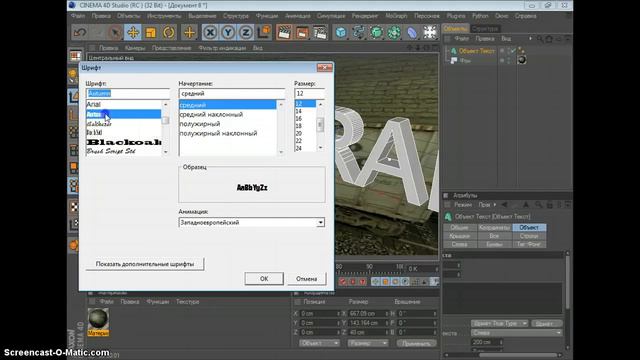Open the spline tools icon
This screenshot has width=640, height=360.
pyautogui.click(x=358, y=32)
